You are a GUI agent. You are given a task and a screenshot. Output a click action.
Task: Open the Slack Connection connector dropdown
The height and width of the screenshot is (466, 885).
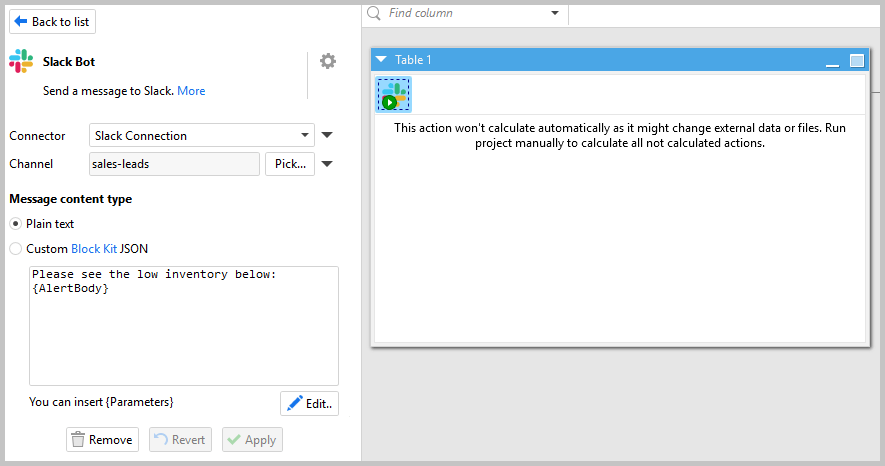[202, 135]
